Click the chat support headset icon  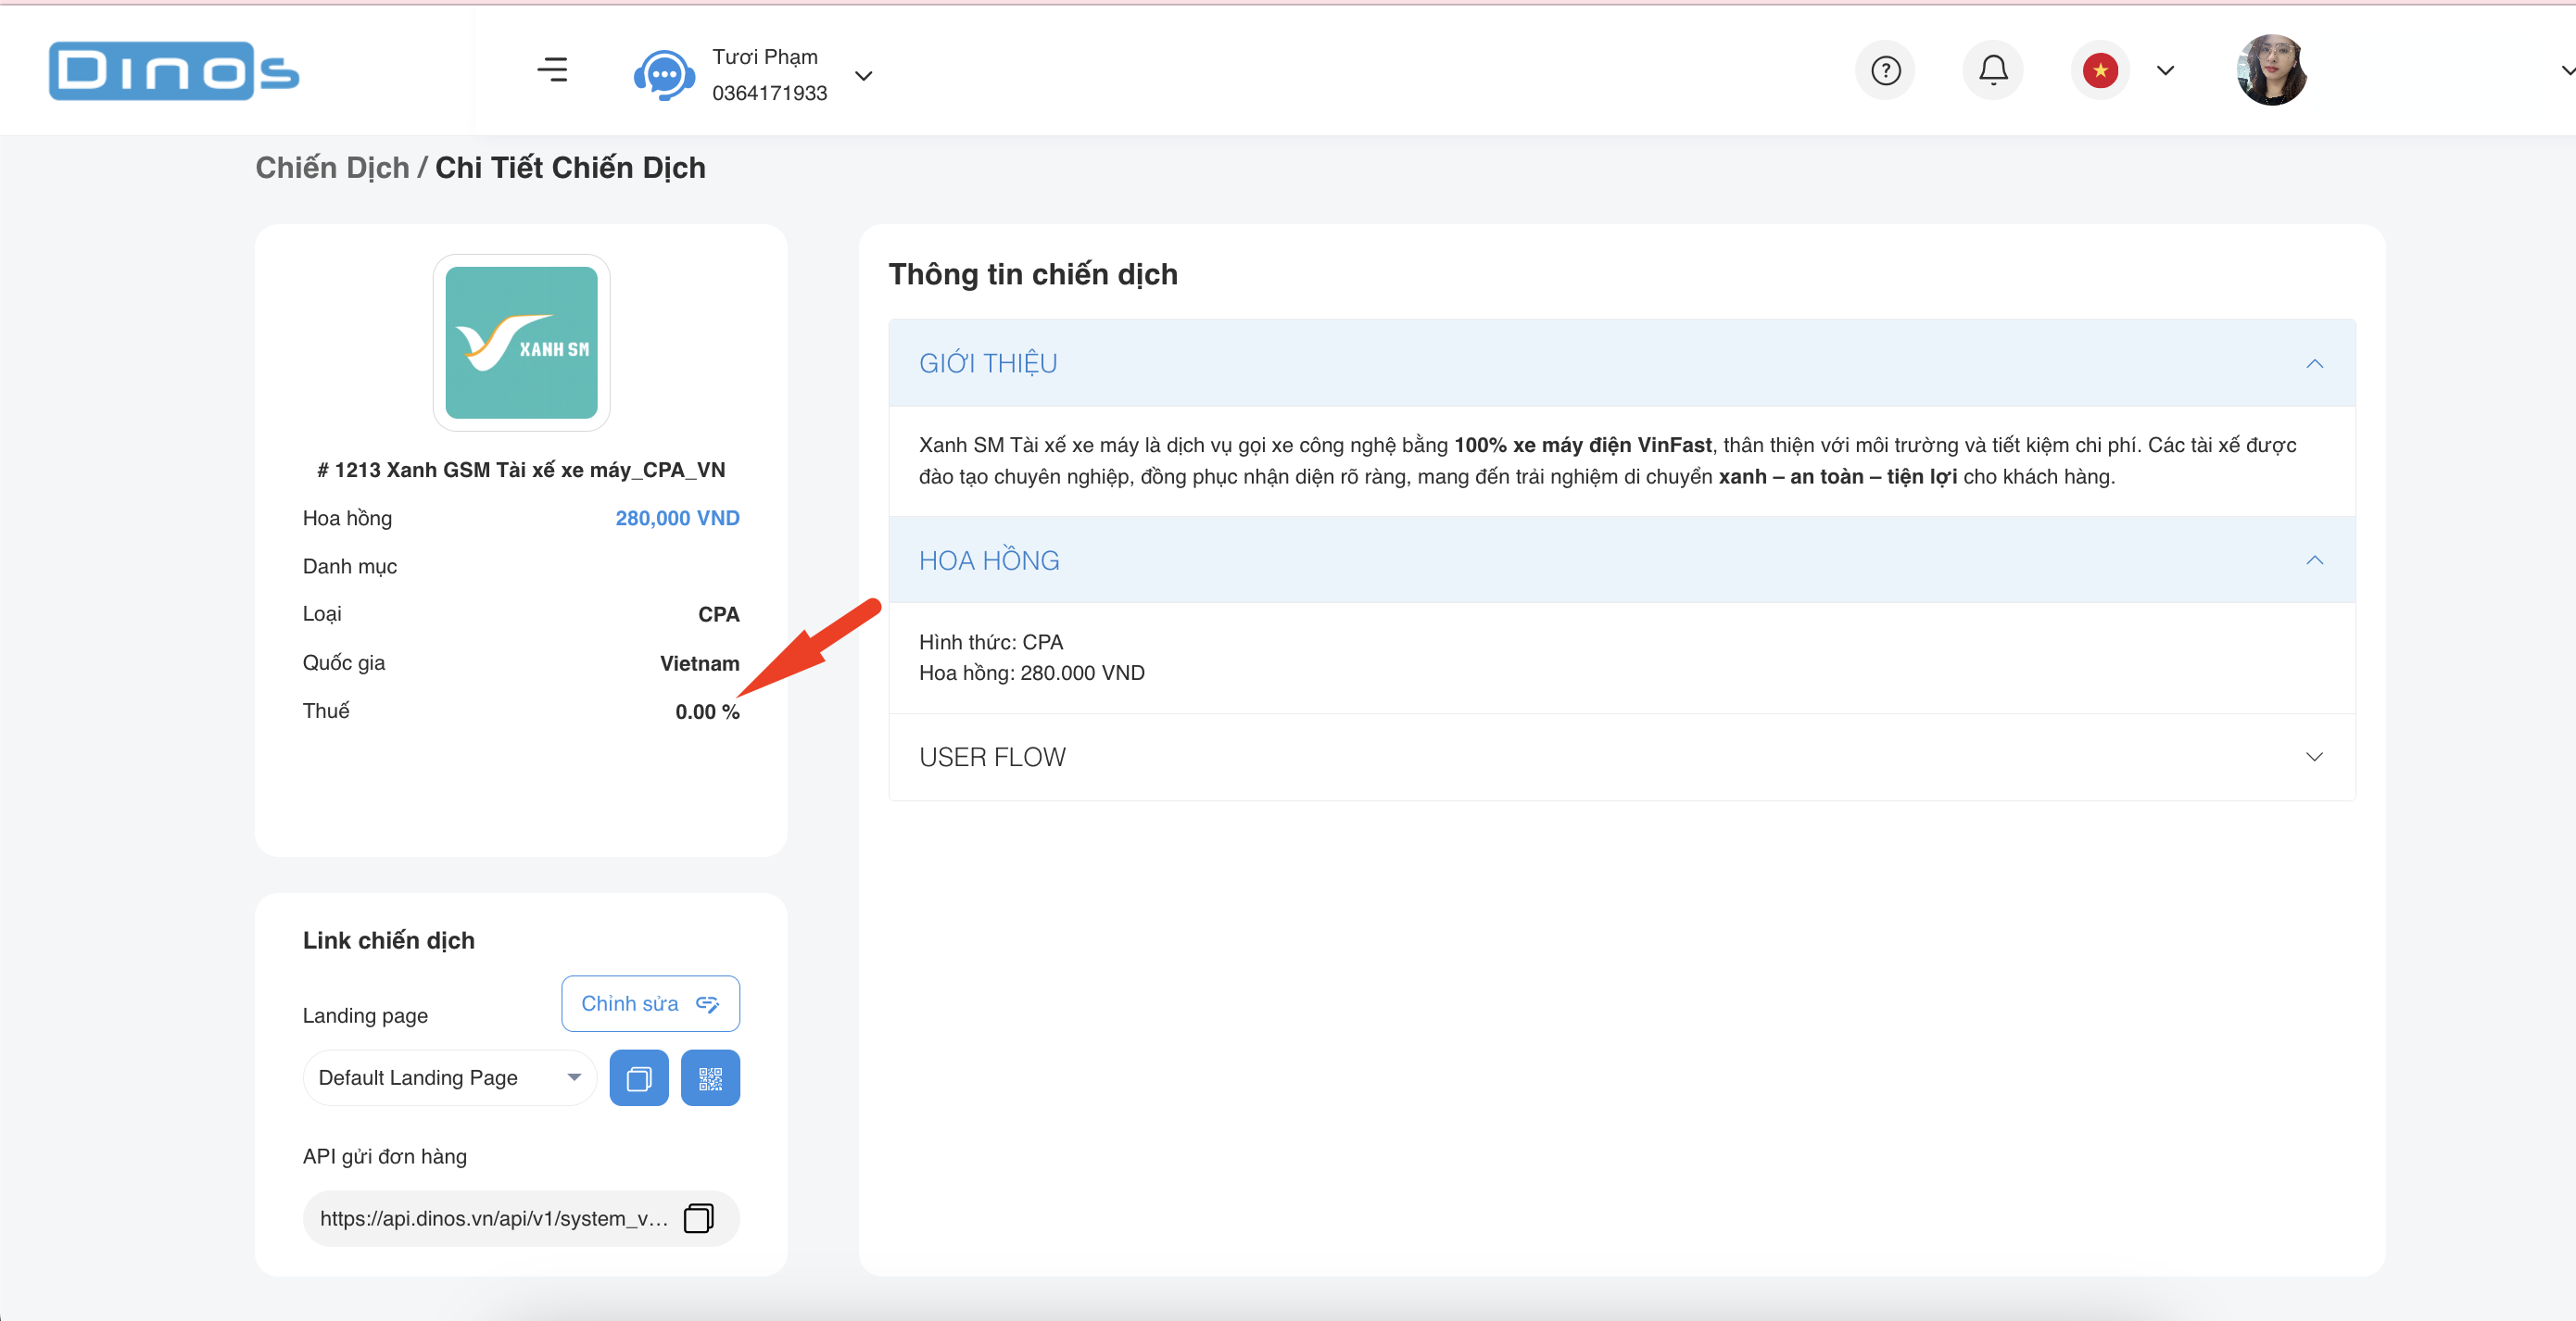(x=664, y=75)
